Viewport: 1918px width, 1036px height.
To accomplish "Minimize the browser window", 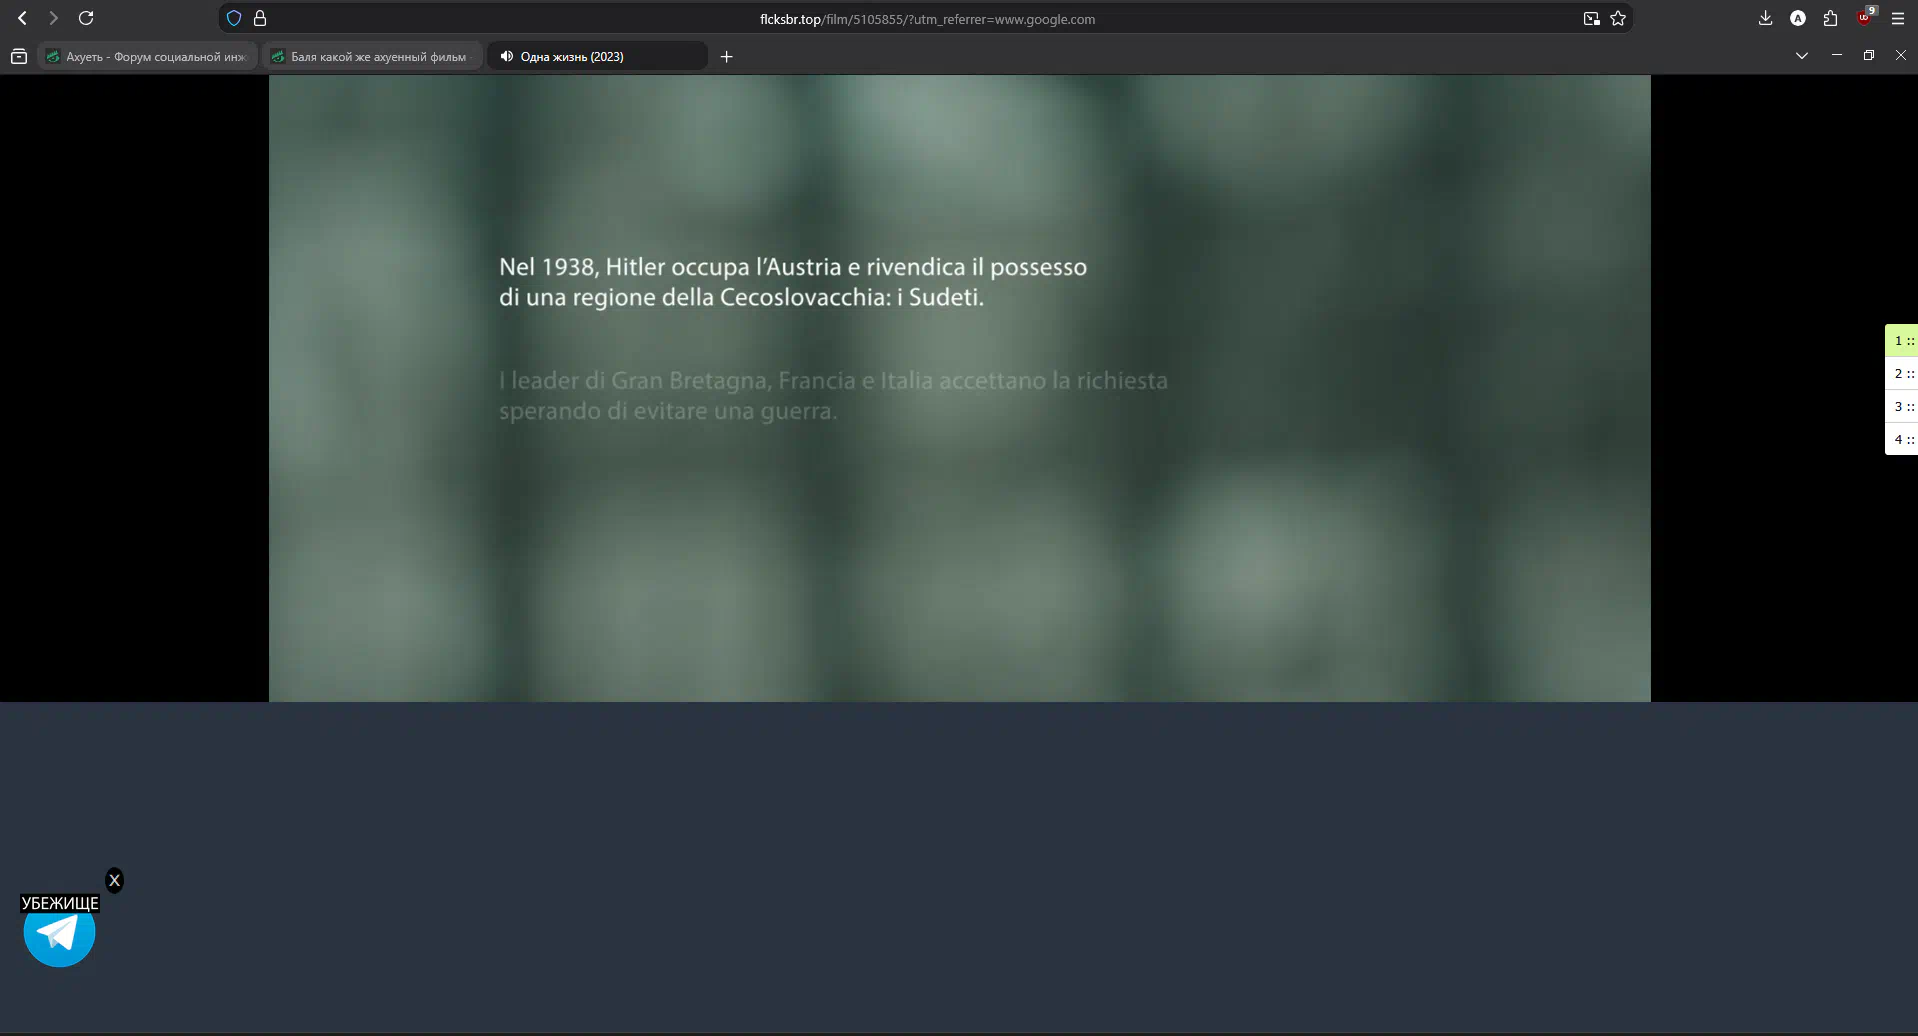I will pyautogui.click(x=1836, y=56).
